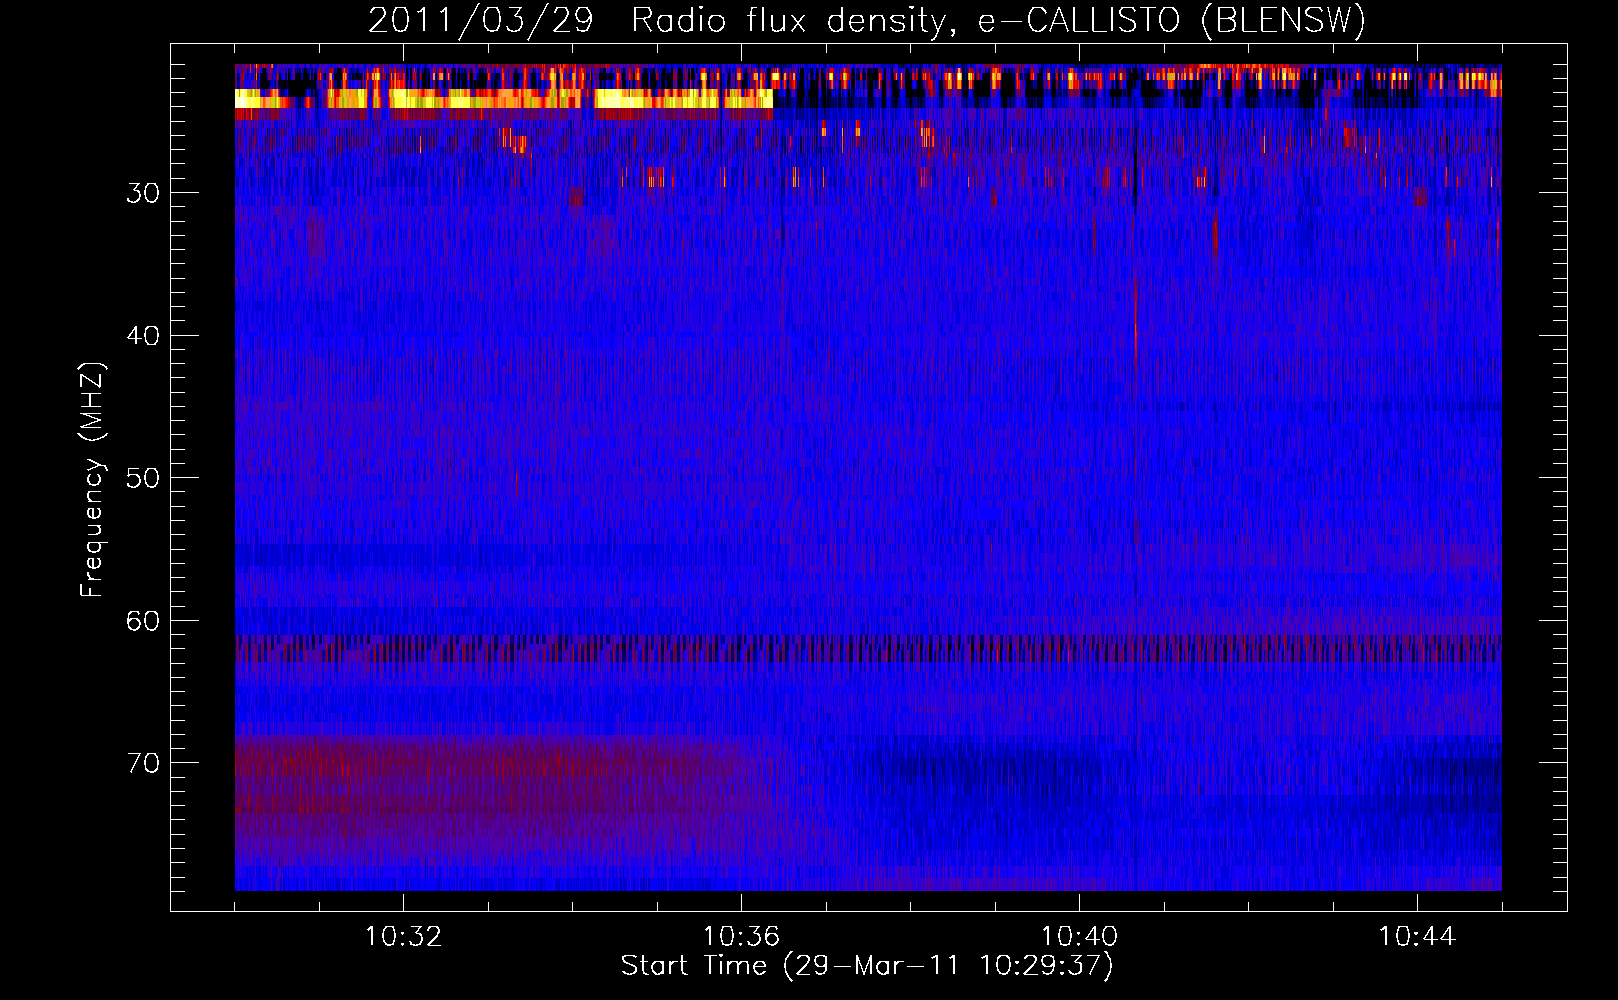Click the 'Start Time (29-Mar-11 10:29:37)' label
The image size is (1618, 1000).
click(x=867, y=966)
